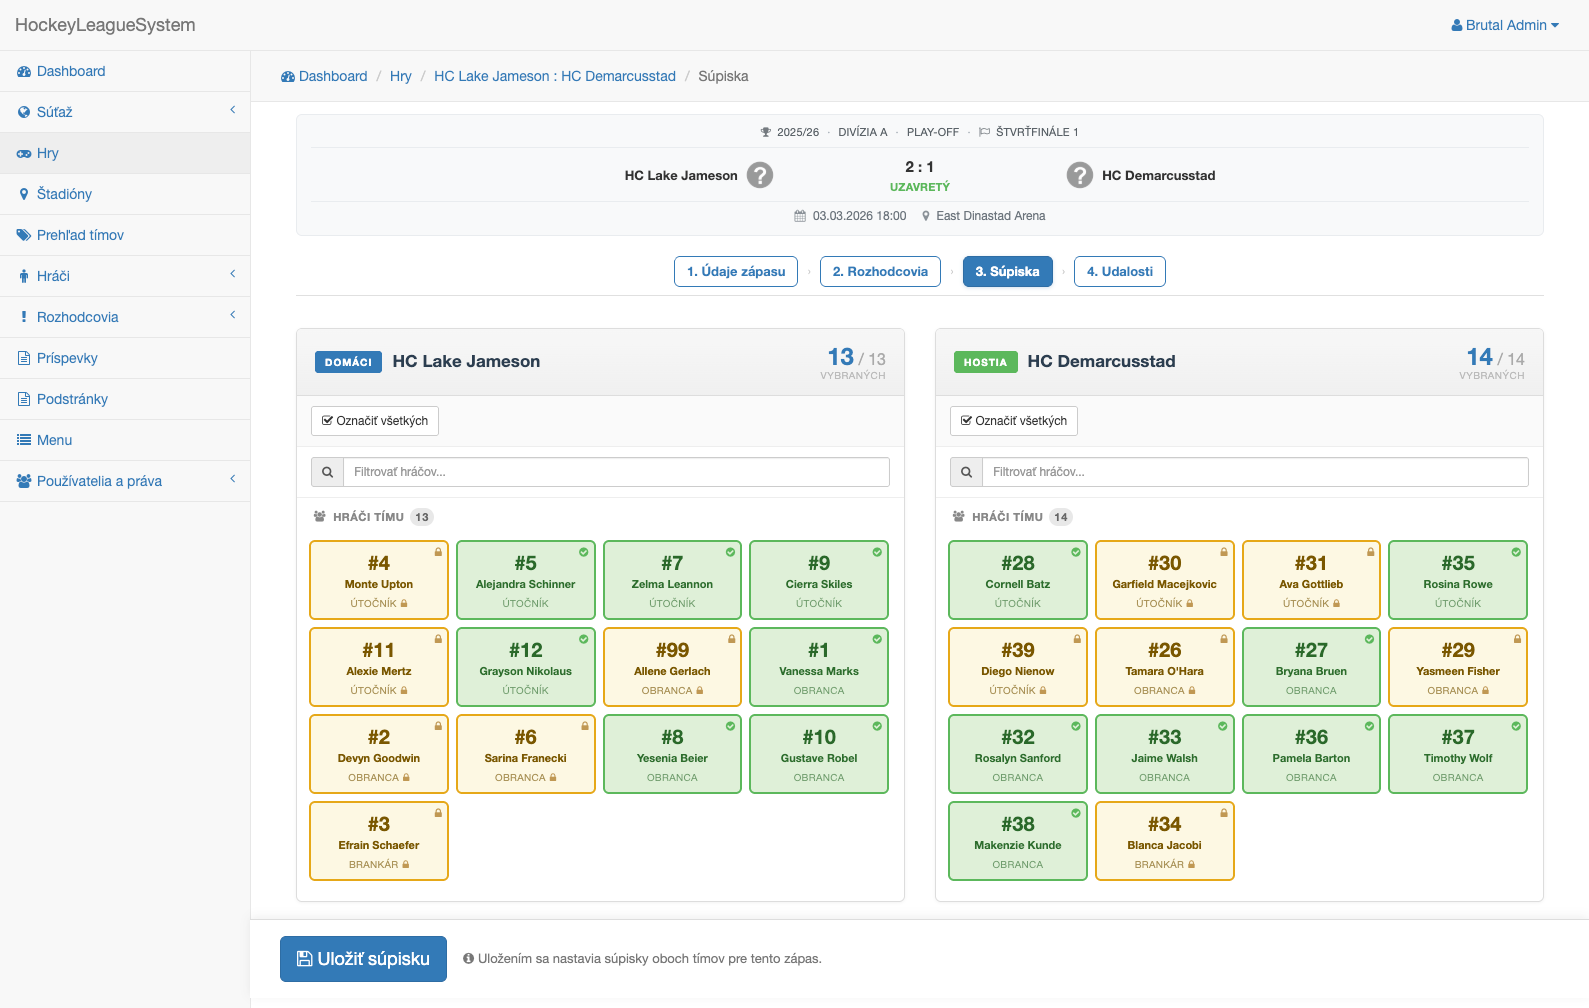Click the Dashboard icon in the sidebar
The height and width of the screenshot is (1008, 1589).
[24, 72]
